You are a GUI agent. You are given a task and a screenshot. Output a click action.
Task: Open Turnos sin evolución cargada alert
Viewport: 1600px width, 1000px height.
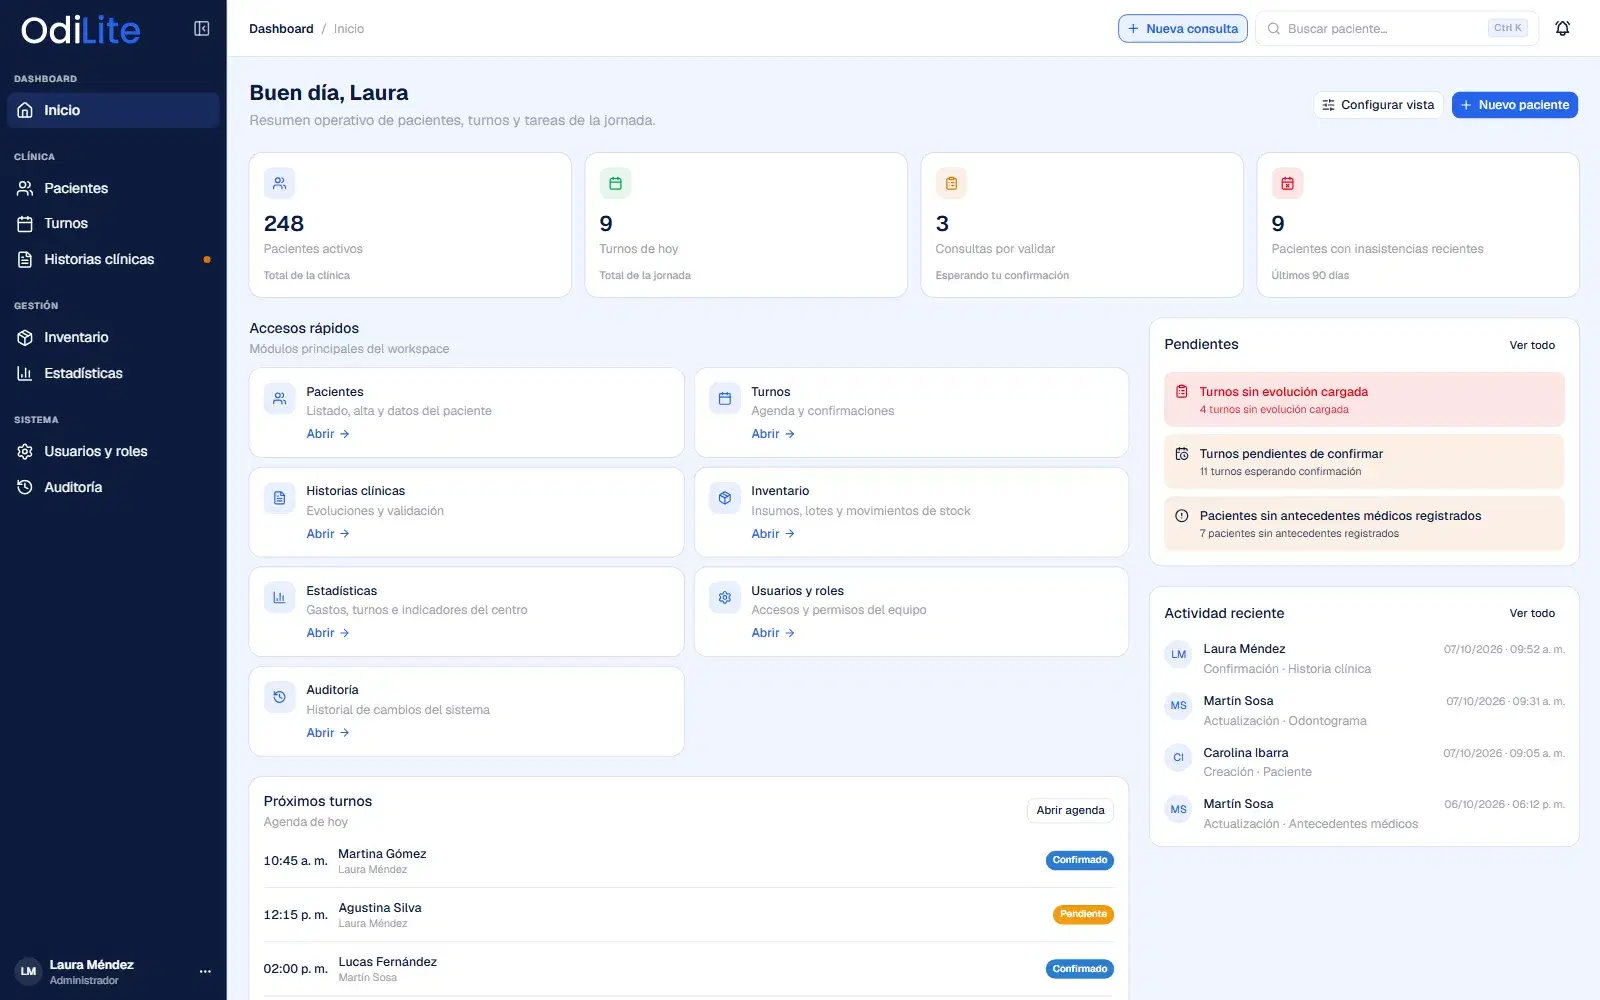tap(1364, 400)
